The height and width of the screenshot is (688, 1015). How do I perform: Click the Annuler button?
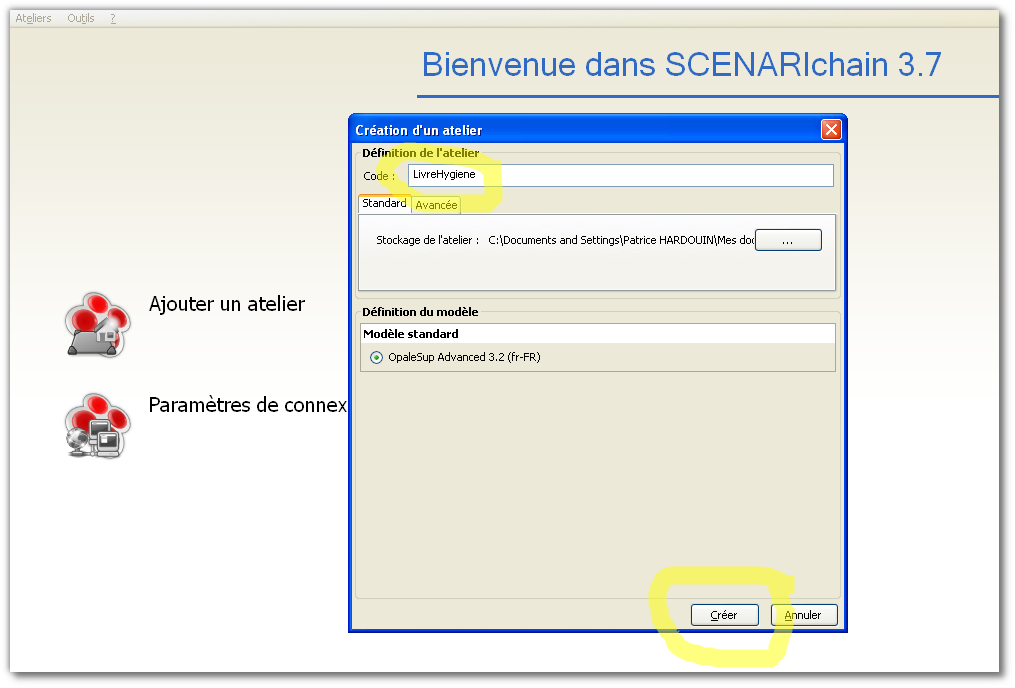coord(804,615)
